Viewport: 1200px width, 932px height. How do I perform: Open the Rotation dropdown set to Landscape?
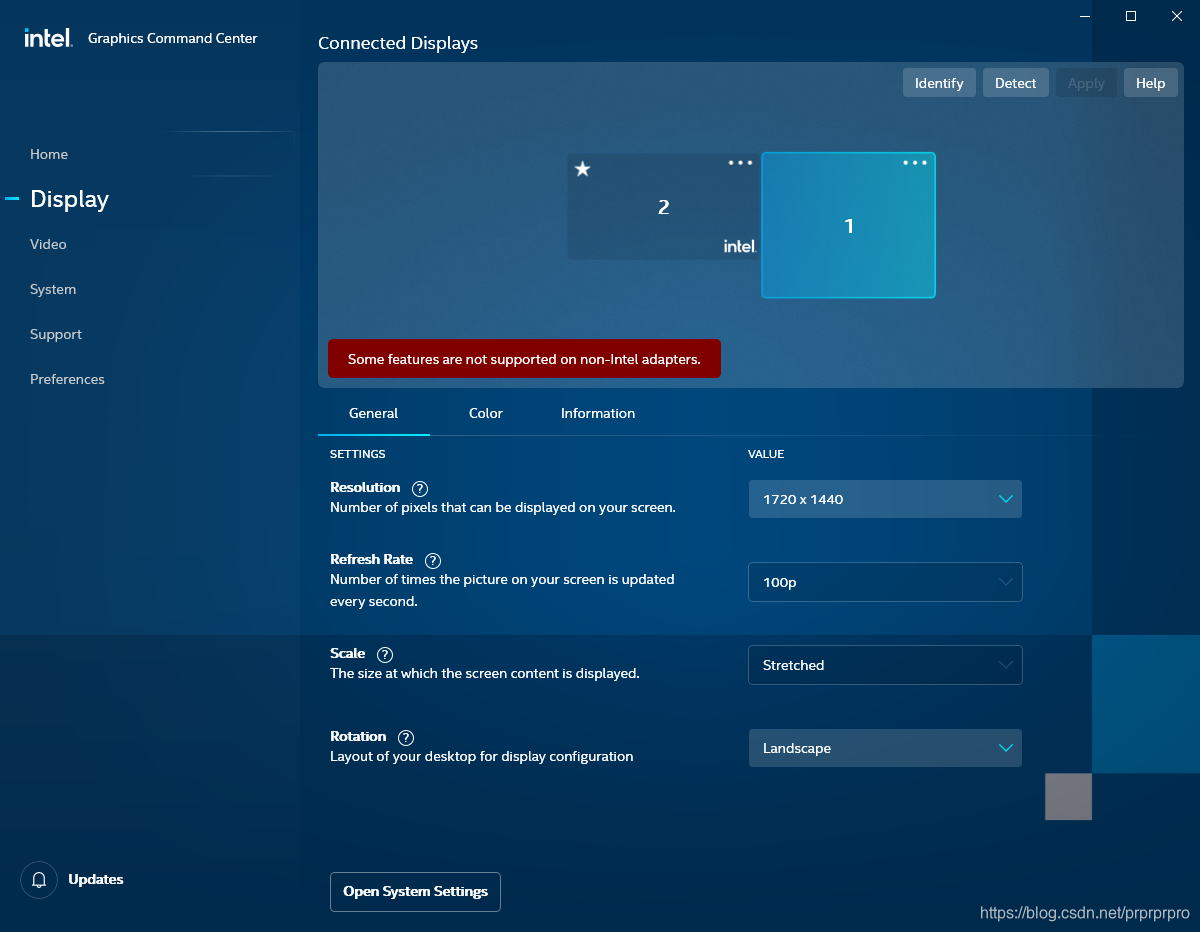click(885, 748)
